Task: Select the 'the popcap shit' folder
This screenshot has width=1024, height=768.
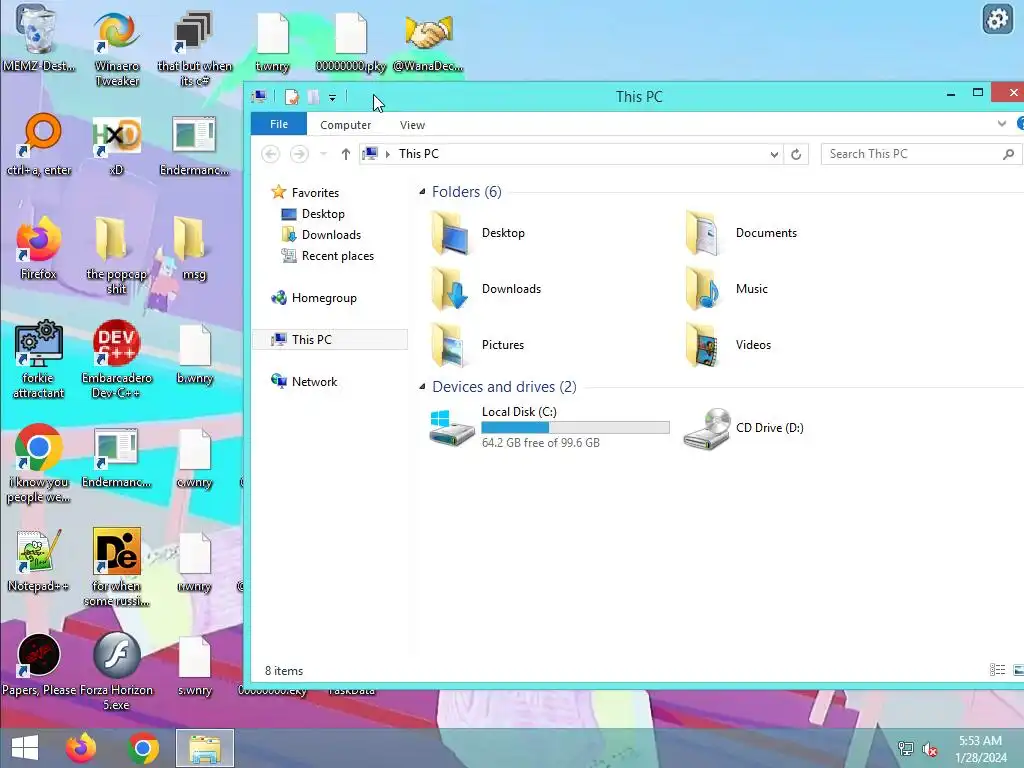Action: pos(116,255)
